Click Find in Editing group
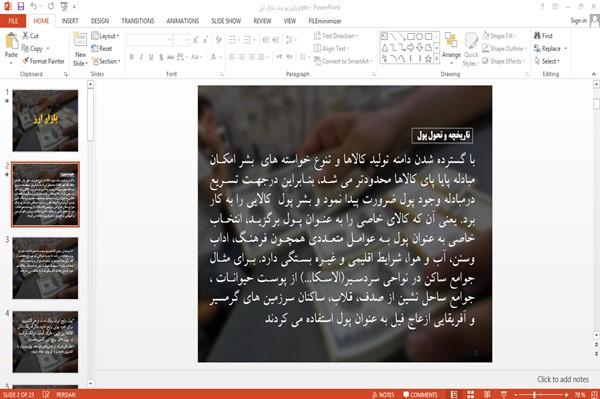The height and width of the screenshot is (399, 600). point(543,36)
